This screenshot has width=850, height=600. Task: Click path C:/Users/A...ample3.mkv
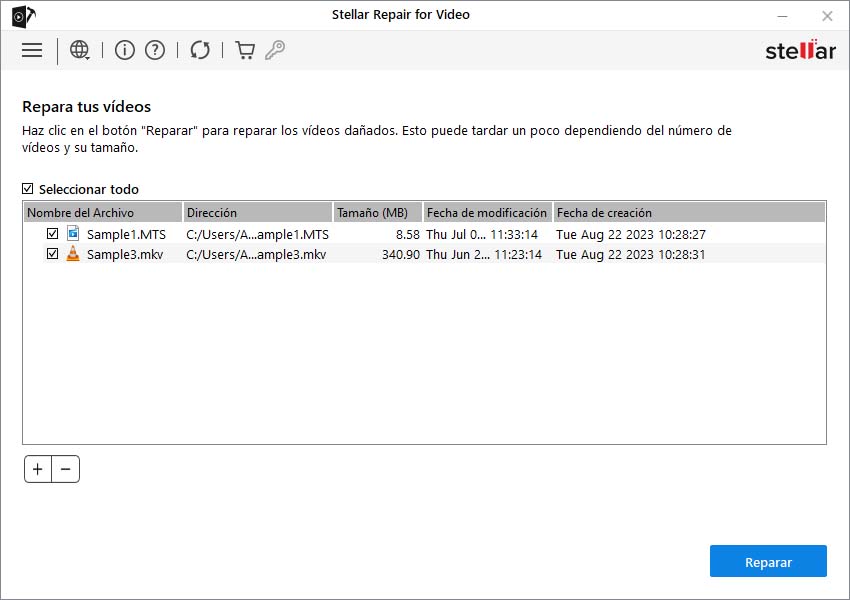256,254
